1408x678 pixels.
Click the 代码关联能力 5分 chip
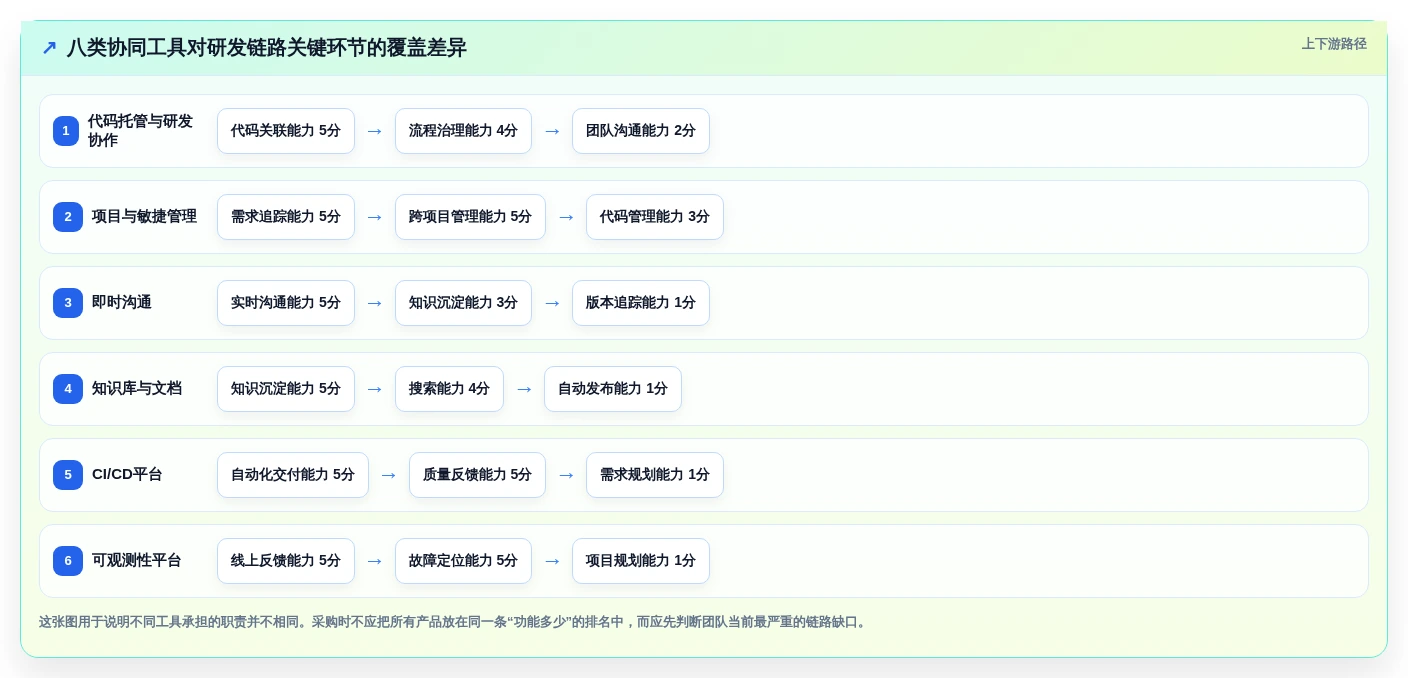click(x=286, y=131)
